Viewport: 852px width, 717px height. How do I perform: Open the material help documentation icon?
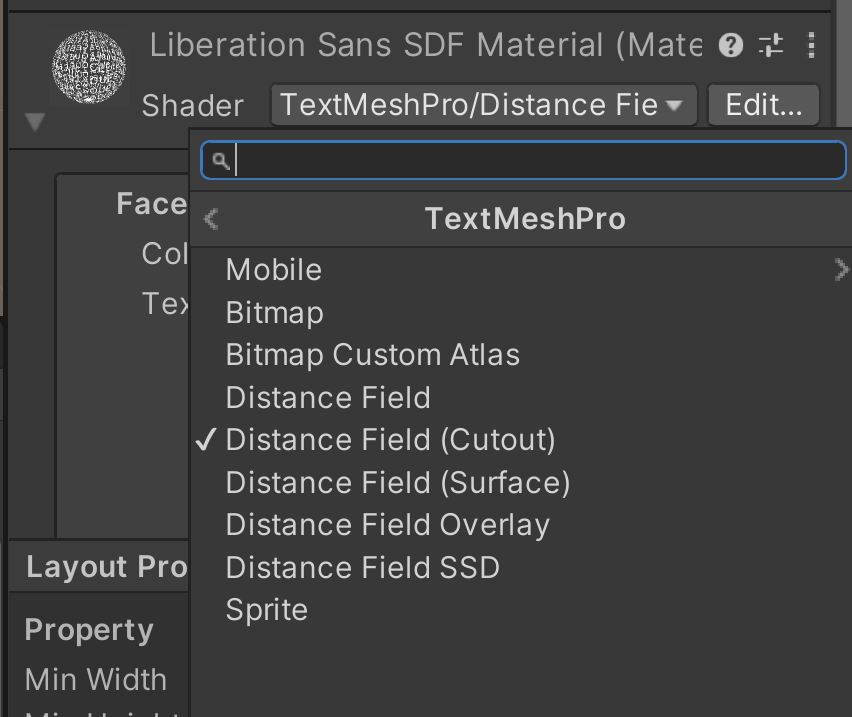click(x=729, y=45)
